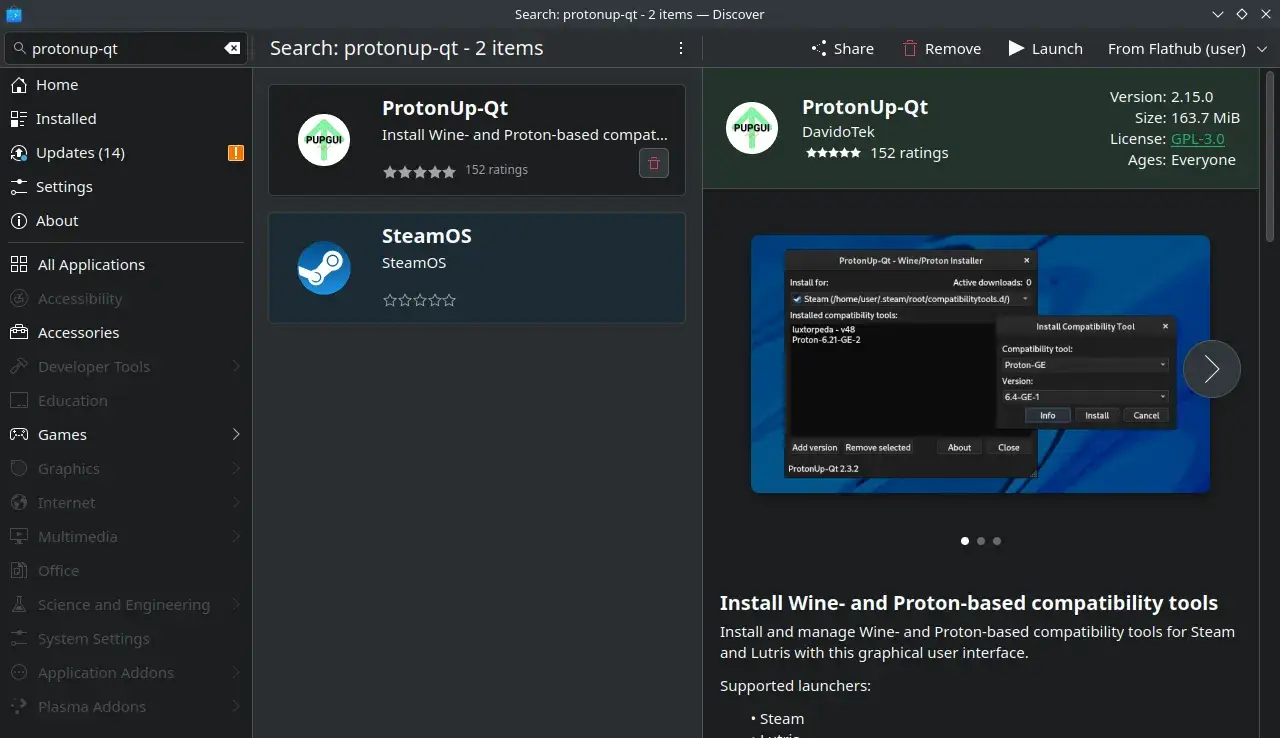Select Developer Tools category
1280x738 pixels.
click(x=126, y=367)
